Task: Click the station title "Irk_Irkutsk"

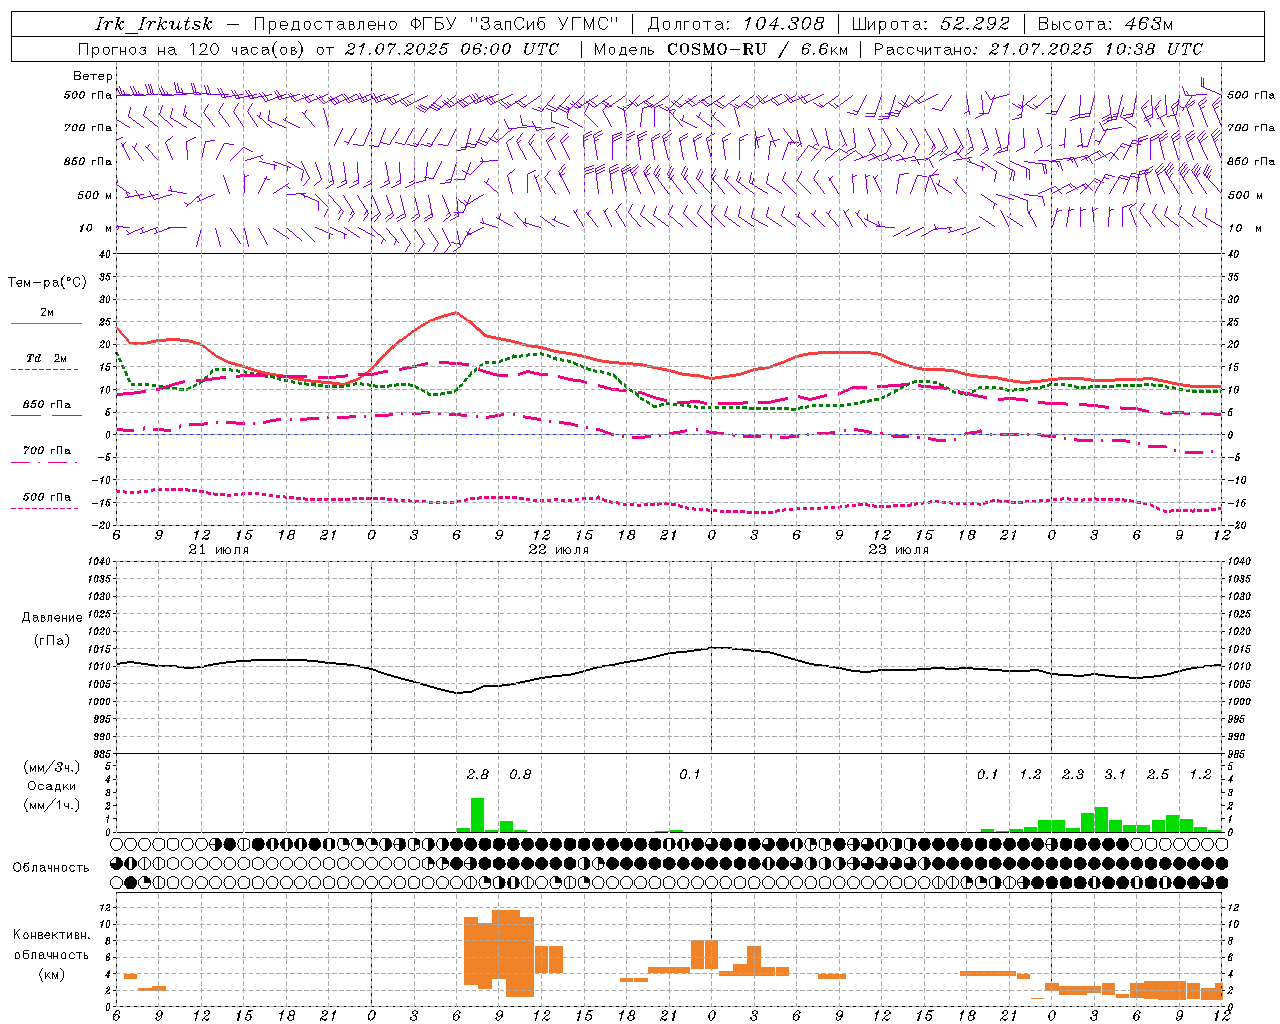Action: point(154,24)
